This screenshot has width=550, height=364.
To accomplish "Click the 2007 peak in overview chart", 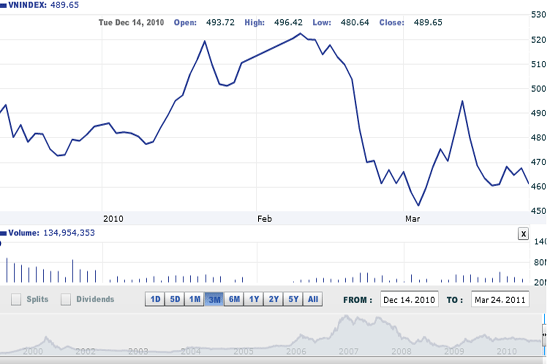I will pyautogui.click(x=347, y=317).
